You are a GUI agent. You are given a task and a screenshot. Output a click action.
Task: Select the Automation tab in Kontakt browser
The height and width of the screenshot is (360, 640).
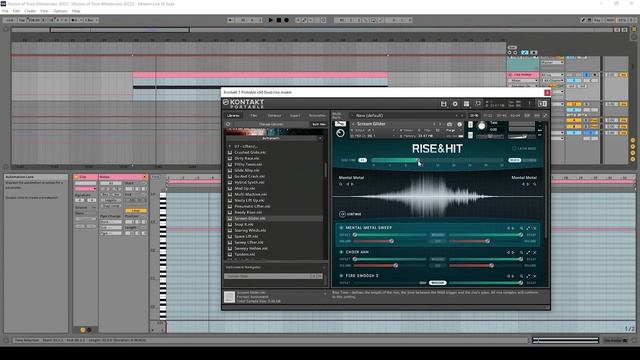click(317, 116)
